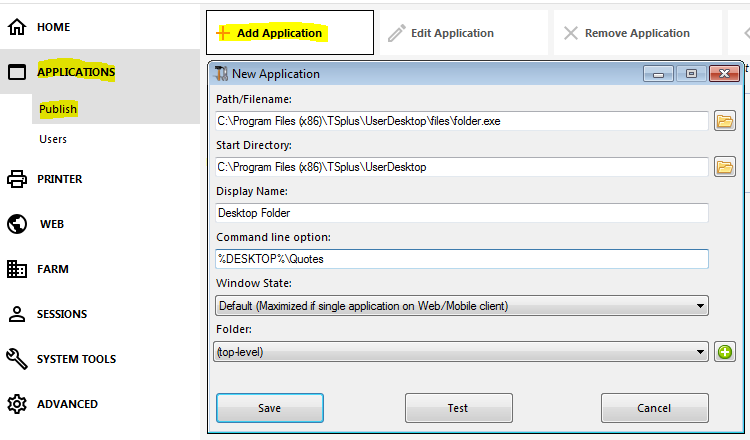
Task: Click the Sessions person icon
Action: 17,314
